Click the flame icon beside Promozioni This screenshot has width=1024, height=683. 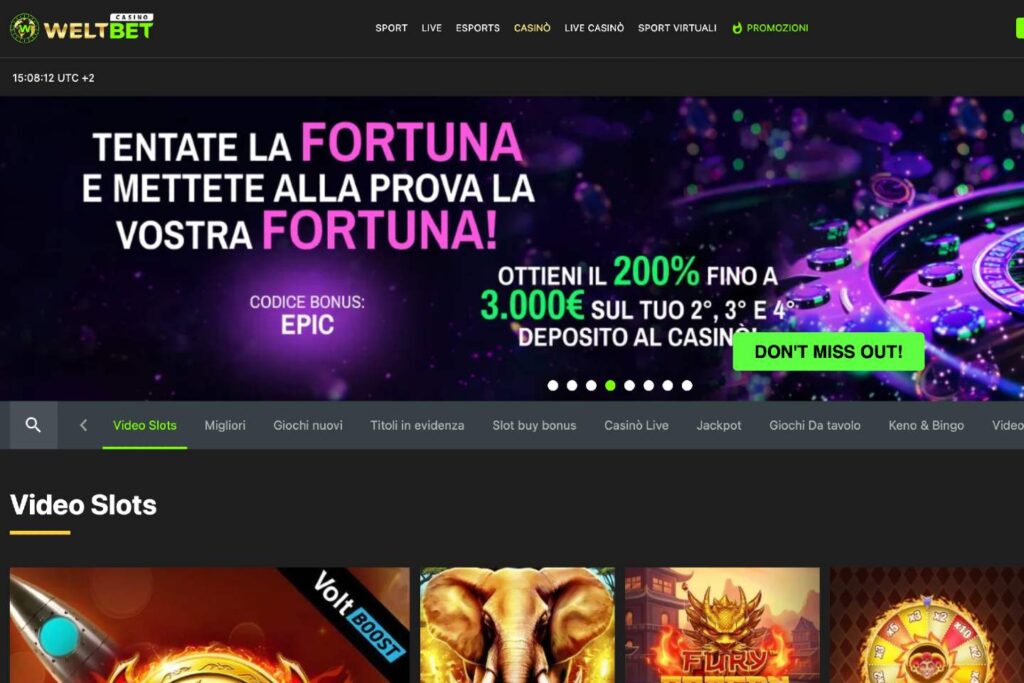click(x=737, y=27)
